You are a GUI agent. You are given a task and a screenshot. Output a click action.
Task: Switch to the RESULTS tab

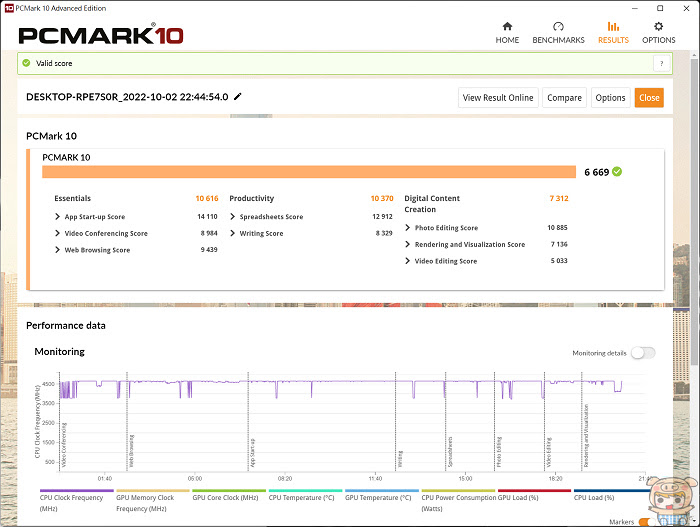tap(613, 33)
